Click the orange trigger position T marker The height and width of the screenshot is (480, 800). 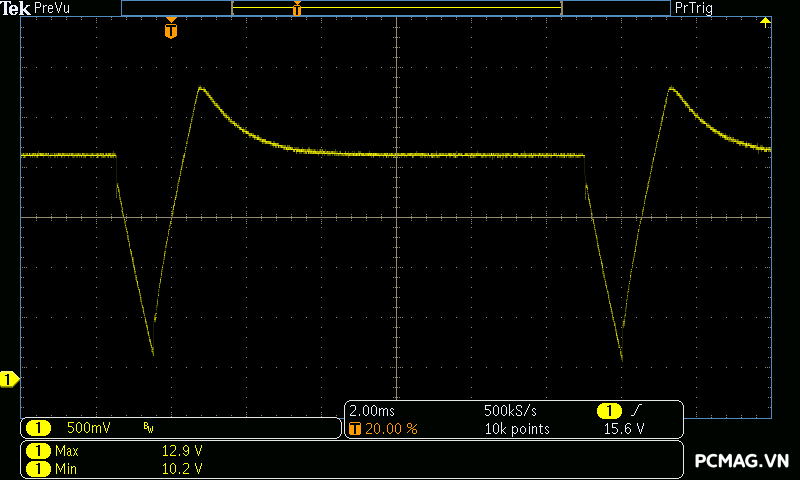171,31
